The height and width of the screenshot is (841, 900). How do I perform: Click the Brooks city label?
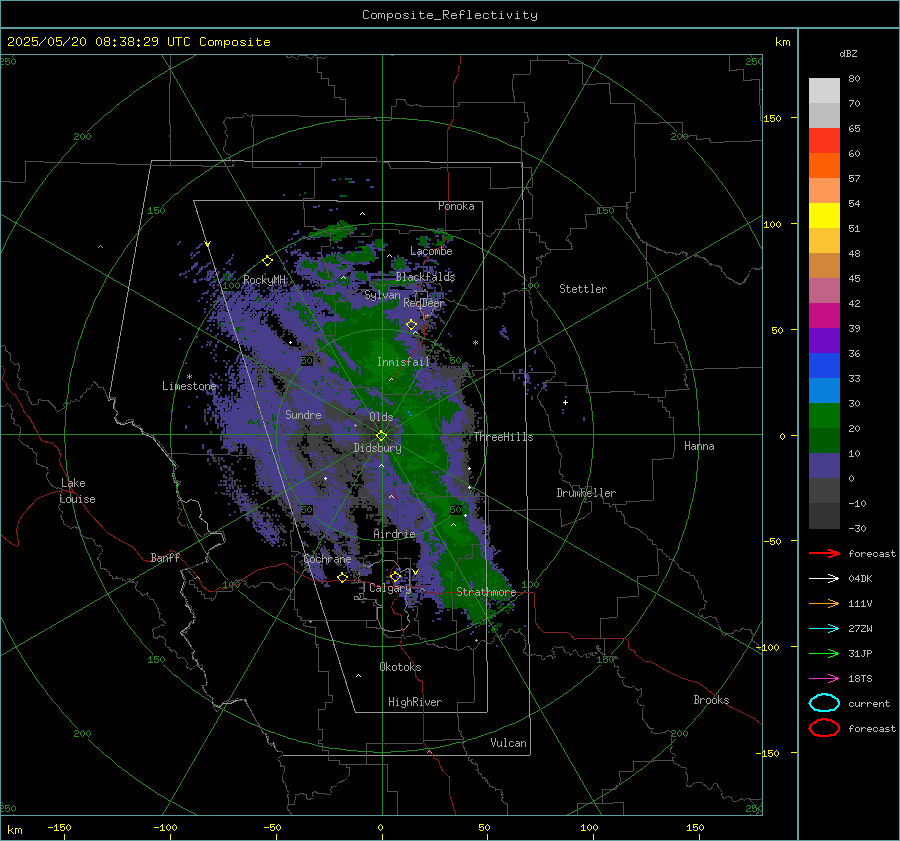click(711, 700)
